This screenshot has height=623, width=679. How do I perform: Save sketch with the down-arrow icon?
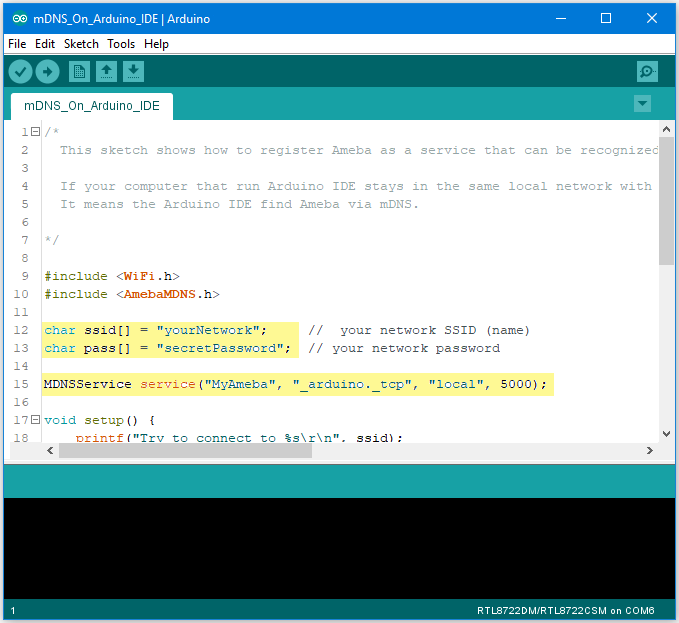[x=133, y=71]
